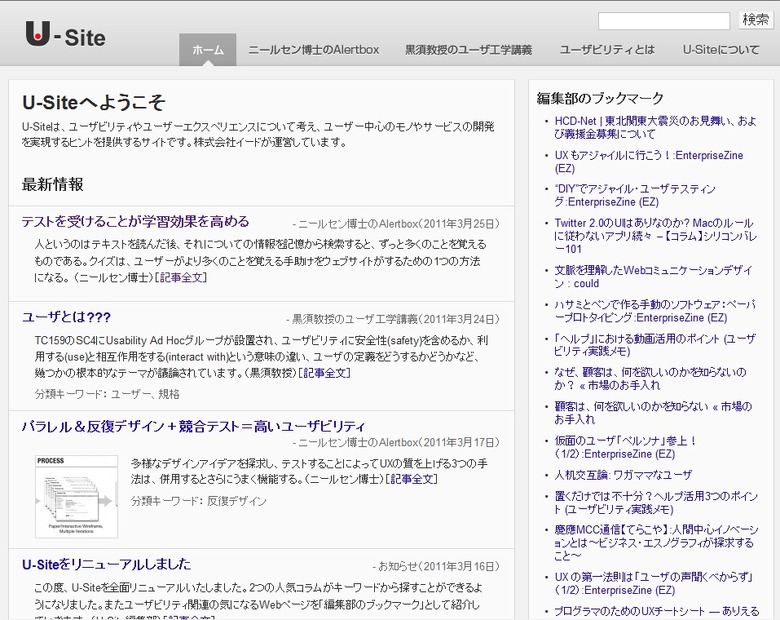Open article テストを受けることが学習効果を高める
The height and width of the screenshot is (620, 780).
click(135, 221)
